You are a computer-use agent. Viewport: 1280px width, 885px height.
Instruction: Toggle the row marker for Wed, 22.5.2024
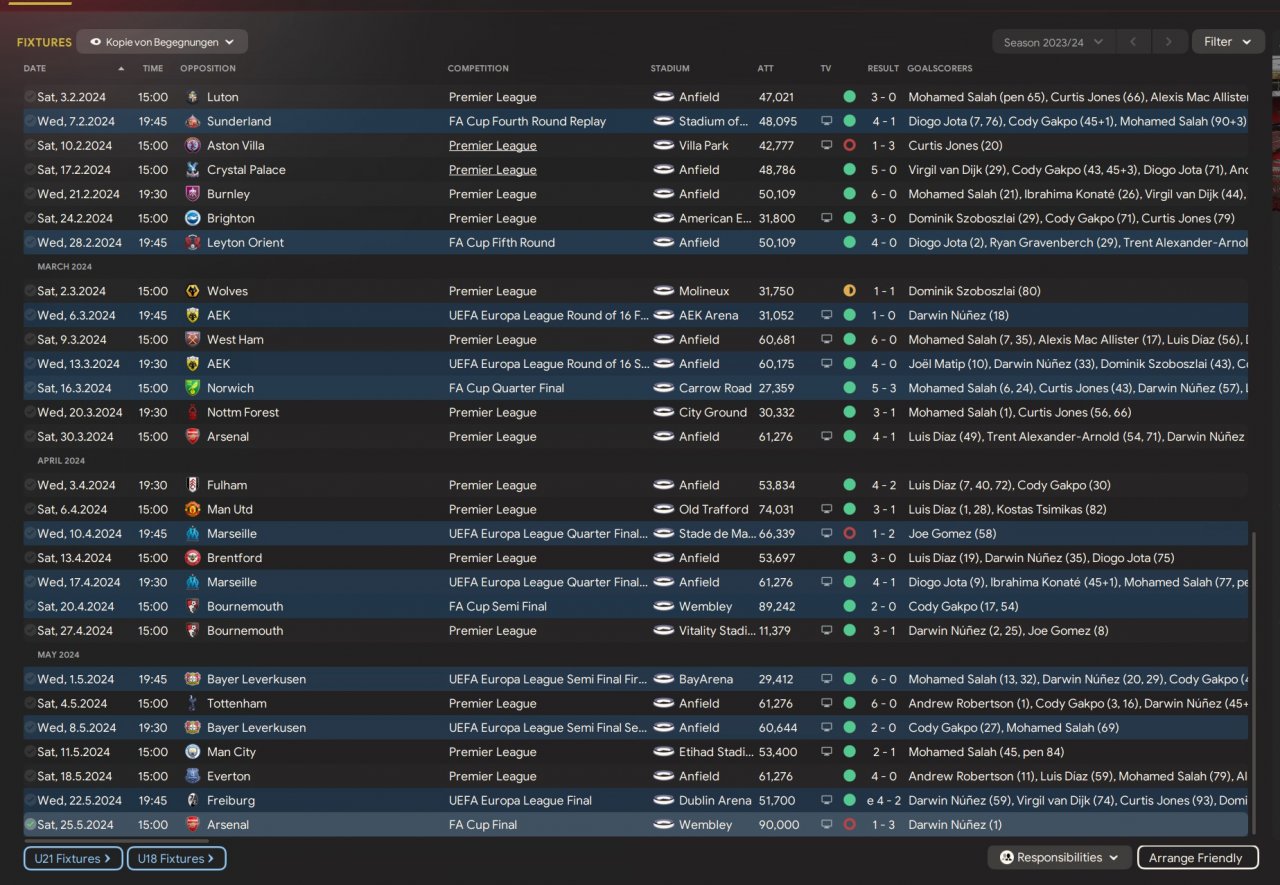click(30, 800)
